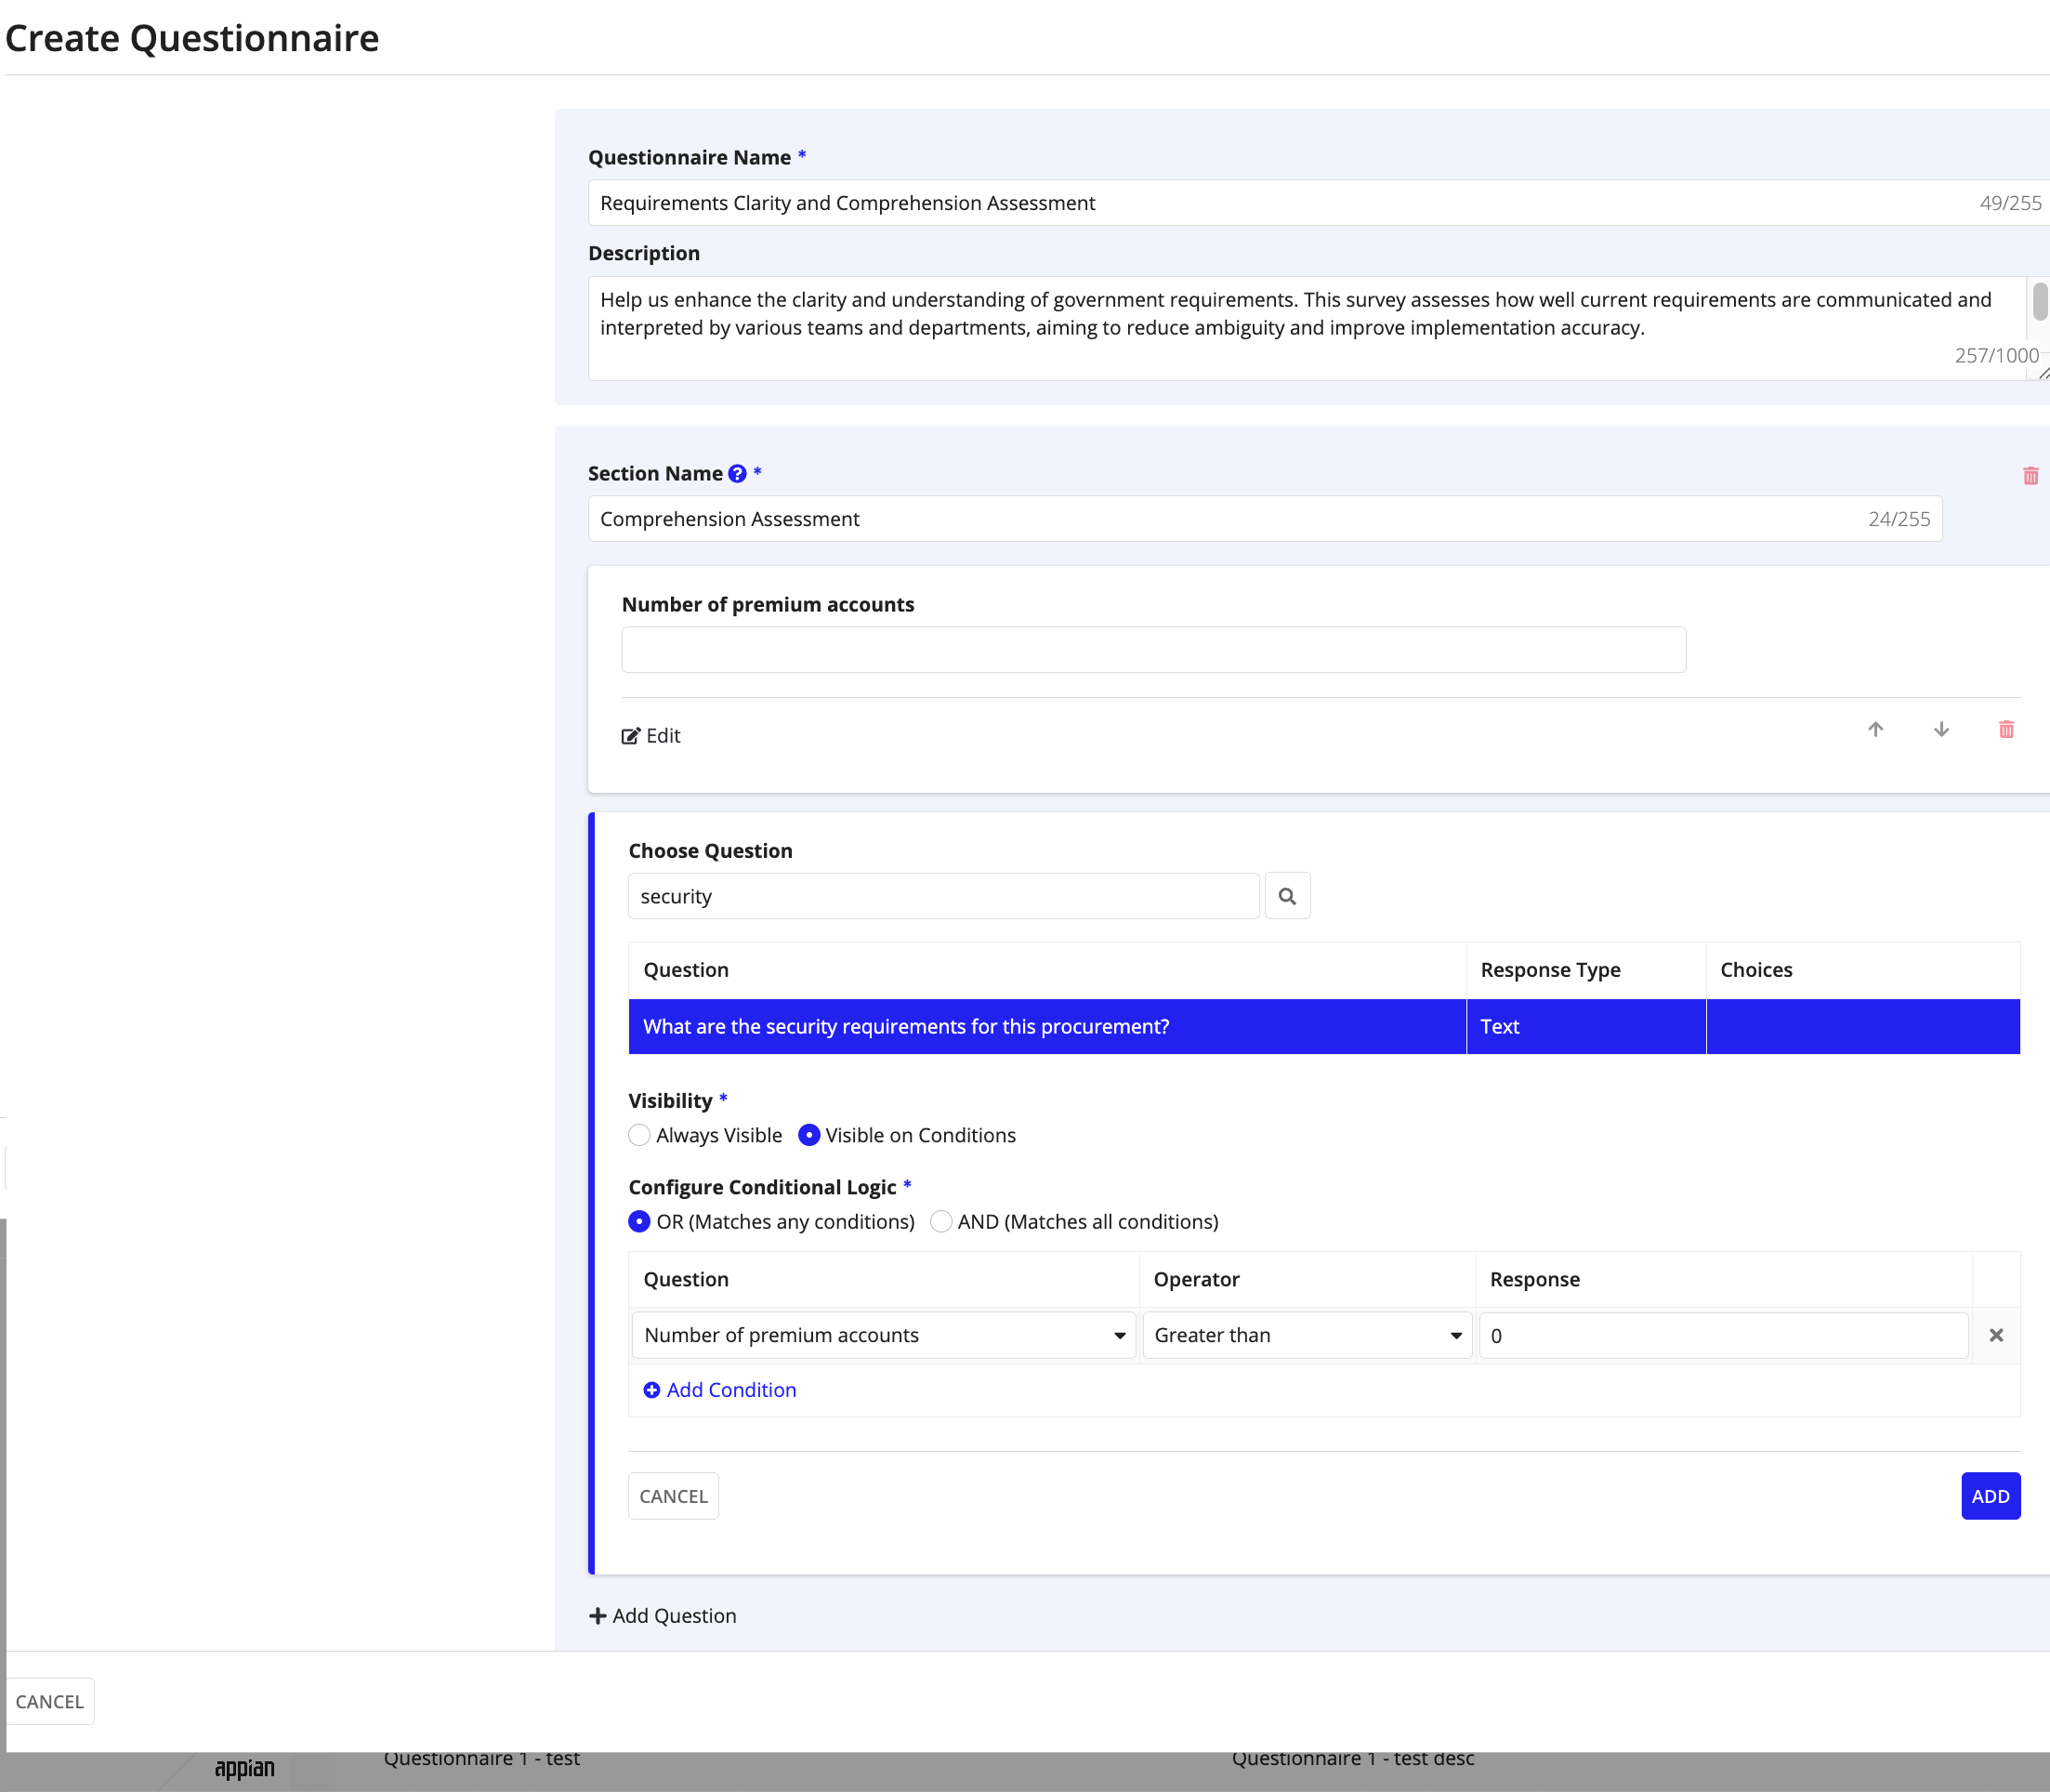Click the bottom-left CANCEL button
The image size is (2050, 1792).
click(x=50, y=1701)
